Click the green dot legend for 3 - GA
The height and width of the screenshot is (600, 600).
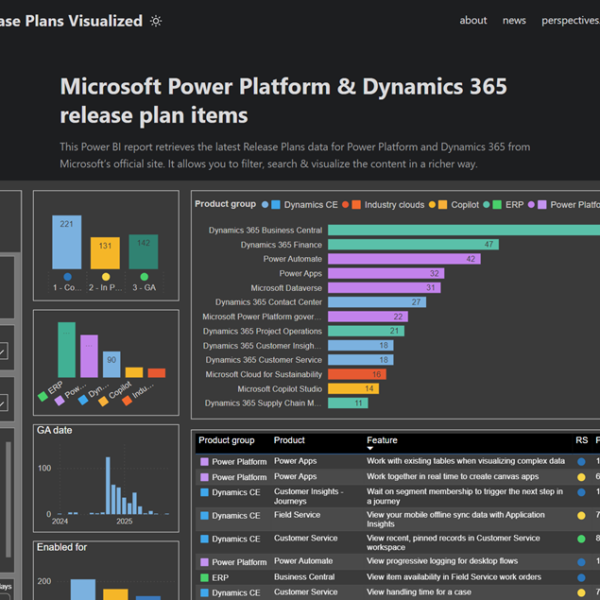pyautogui.click(x=144, y=277)
